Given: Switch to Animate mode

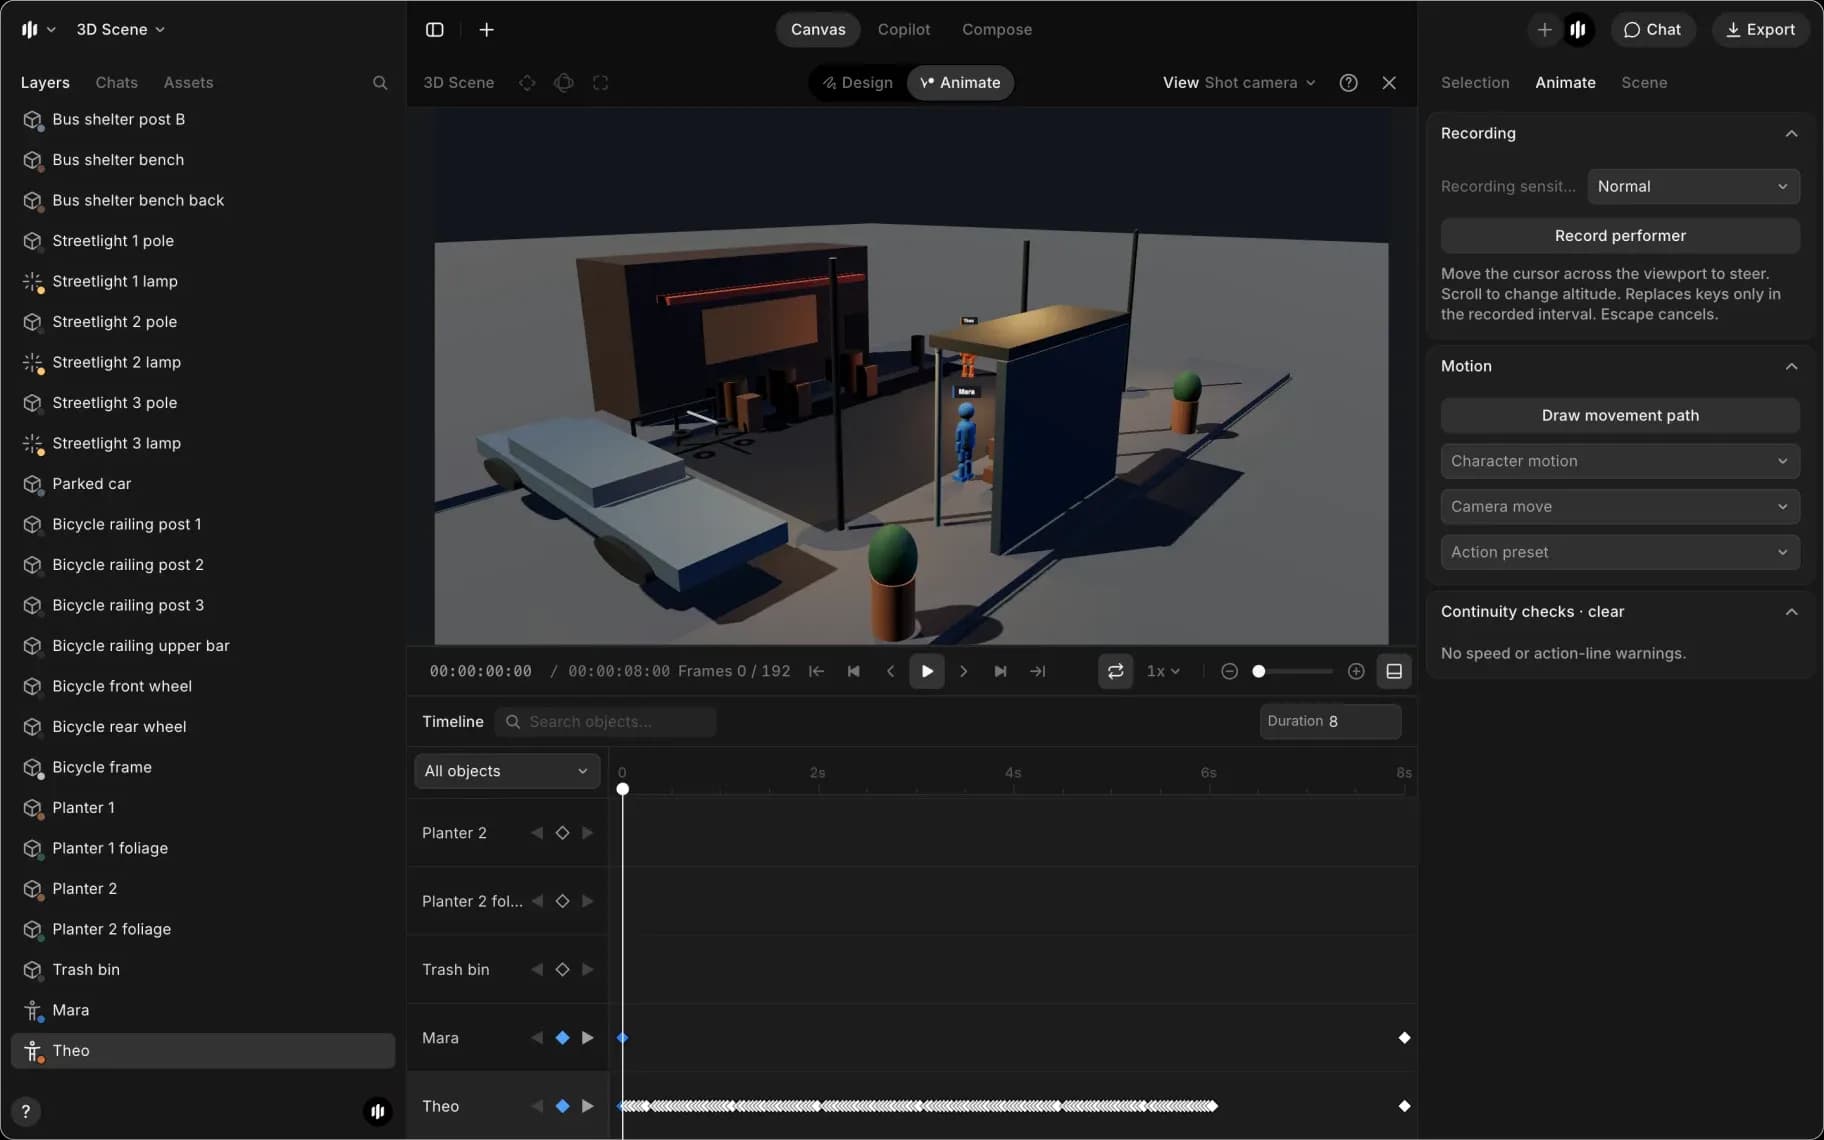Looking at the screenshot, I should 960,83.
